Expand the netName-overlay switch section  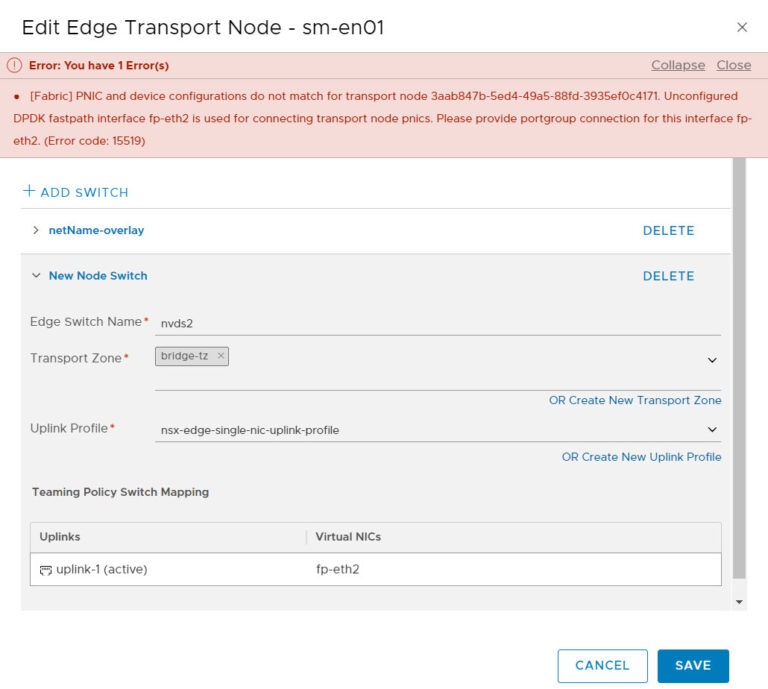click(x=36, y=230)
